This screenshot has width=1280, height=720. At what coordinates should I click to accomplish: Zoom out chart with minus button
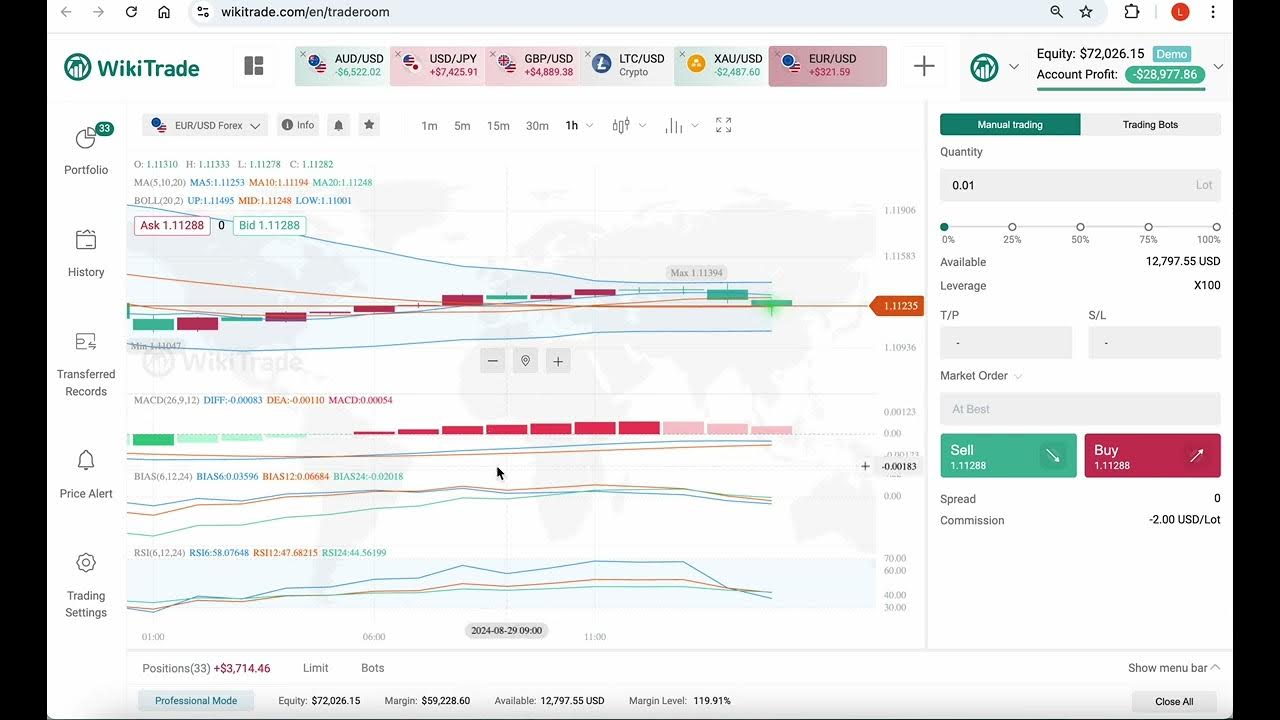pos(492,361)
